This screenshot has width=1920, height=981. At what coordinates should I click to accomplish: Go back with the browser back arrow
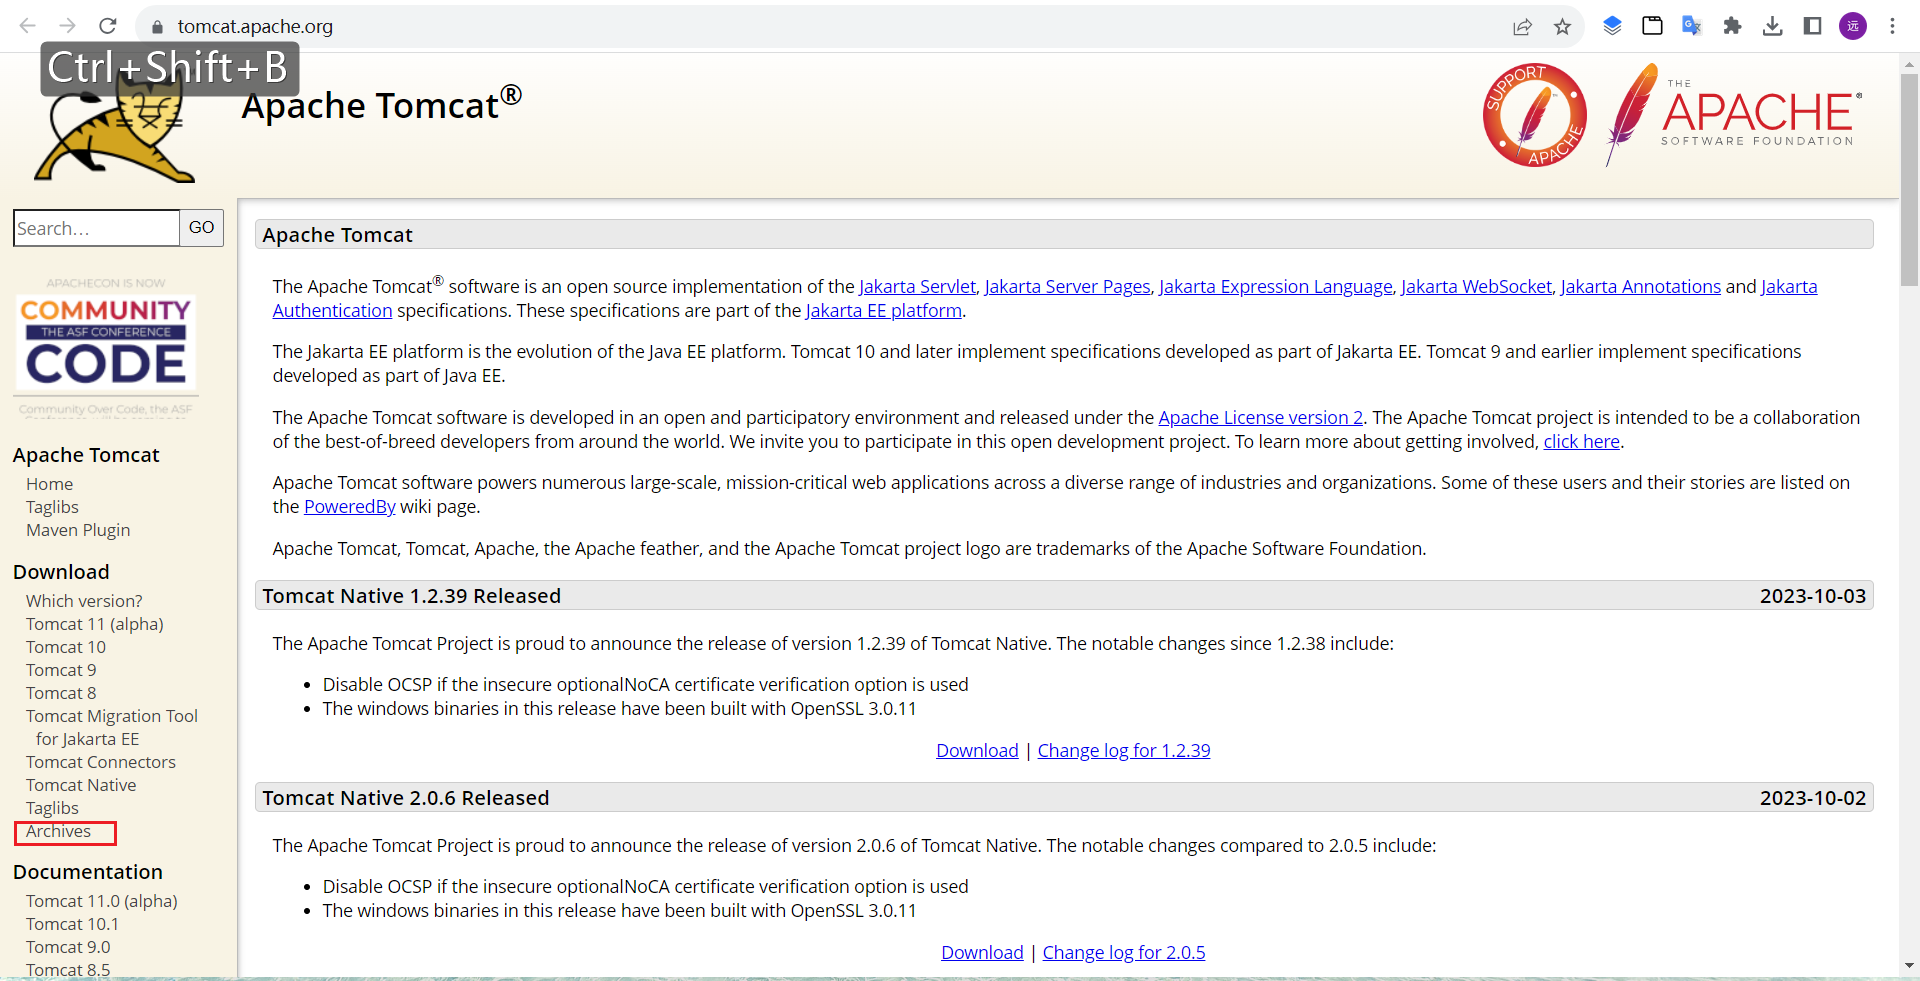[28, 26]
